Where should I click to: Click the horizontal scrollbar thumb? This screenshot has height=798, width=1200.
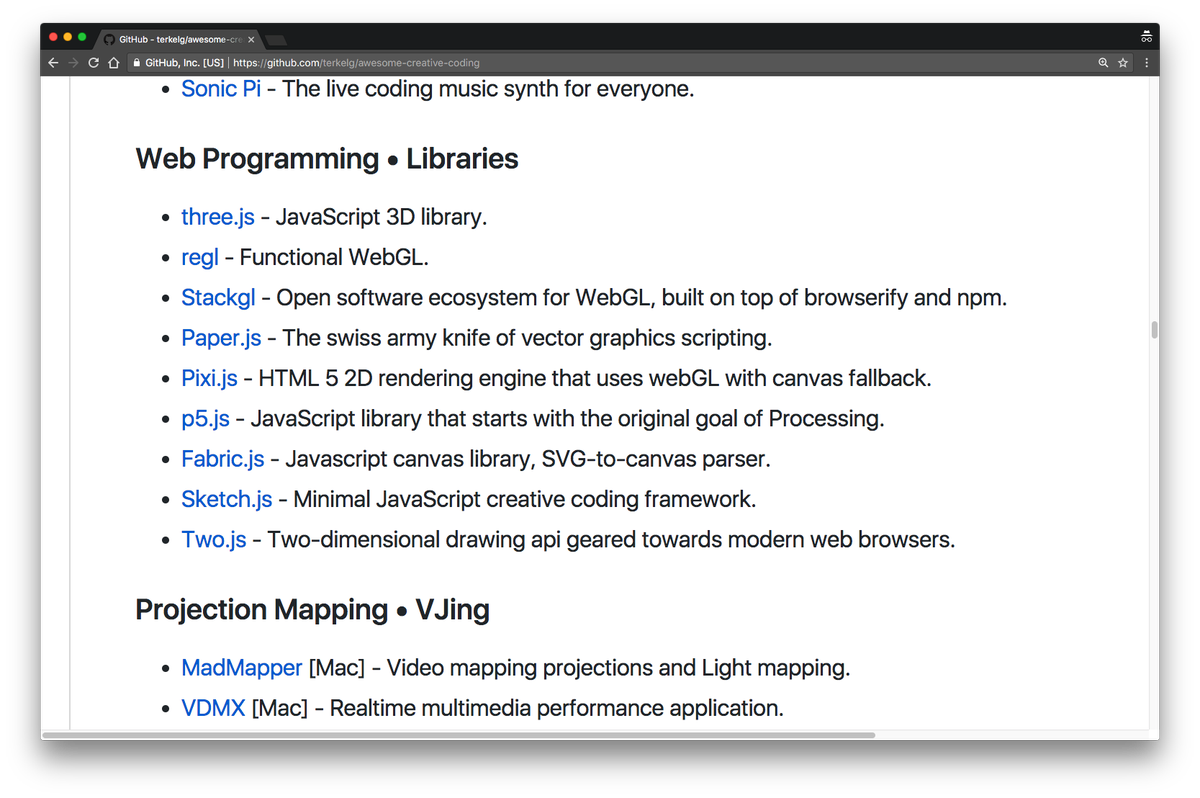pyautogui.click(x=458, y=735)
